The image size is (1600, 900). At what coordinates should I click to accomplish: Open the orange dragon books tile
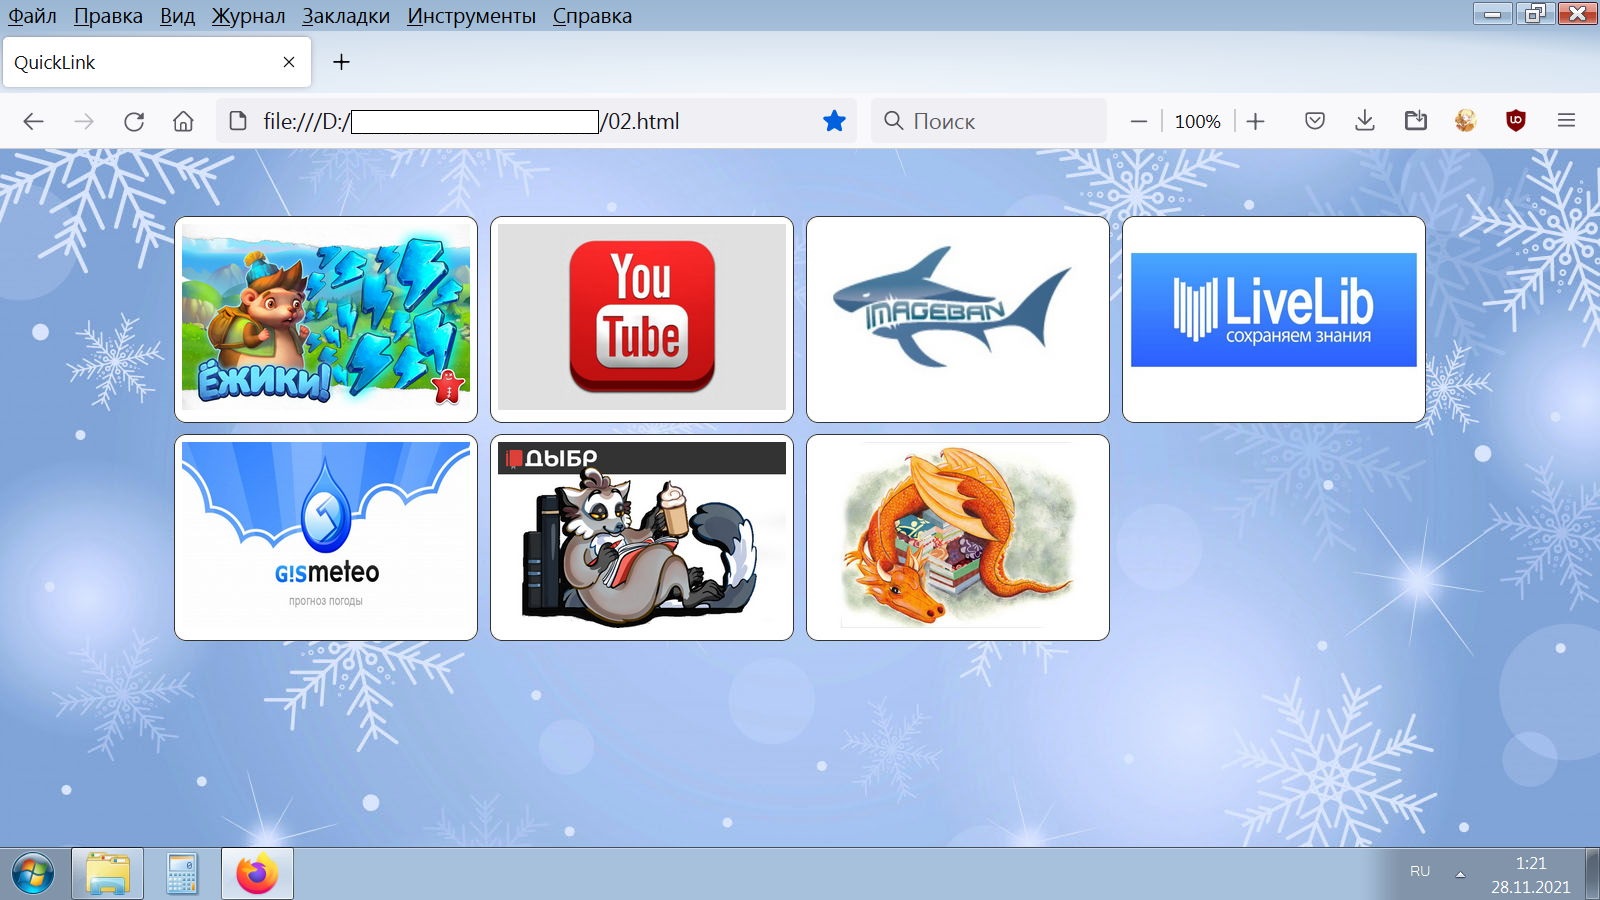[958, 538]
